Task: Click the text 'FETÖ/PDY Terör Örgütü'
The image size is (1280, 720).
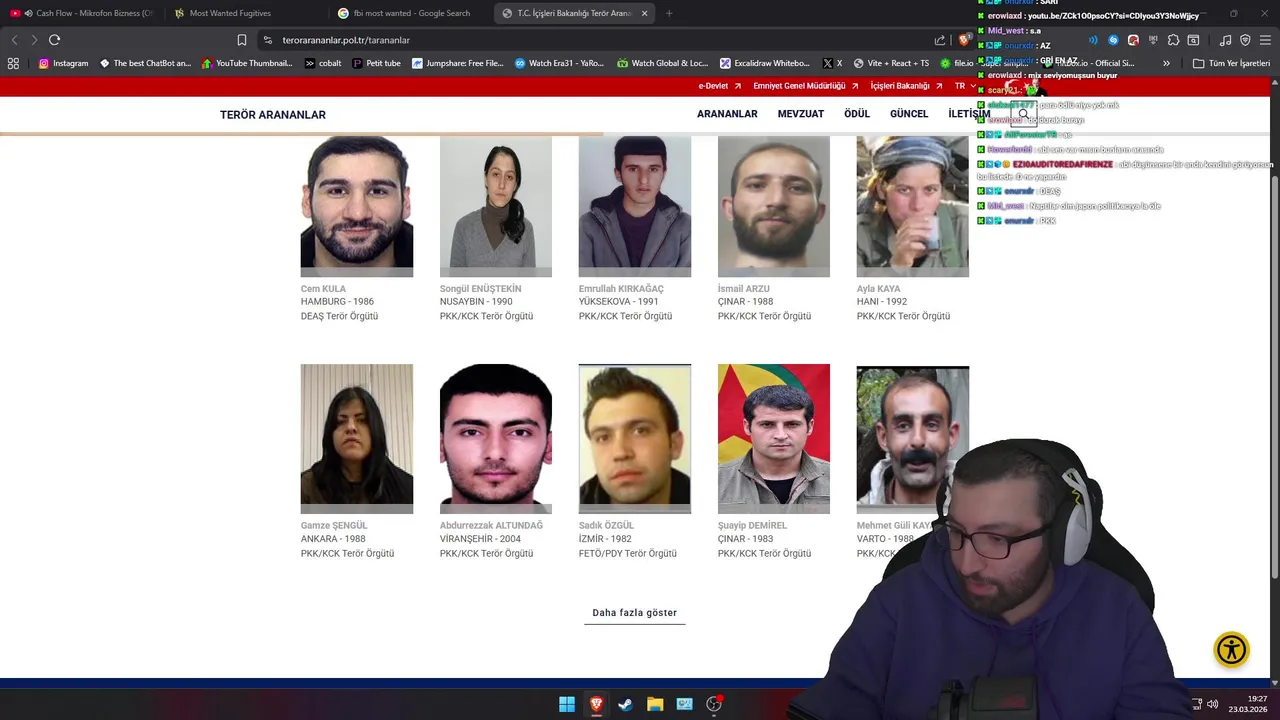Action: tap(628, 553)
